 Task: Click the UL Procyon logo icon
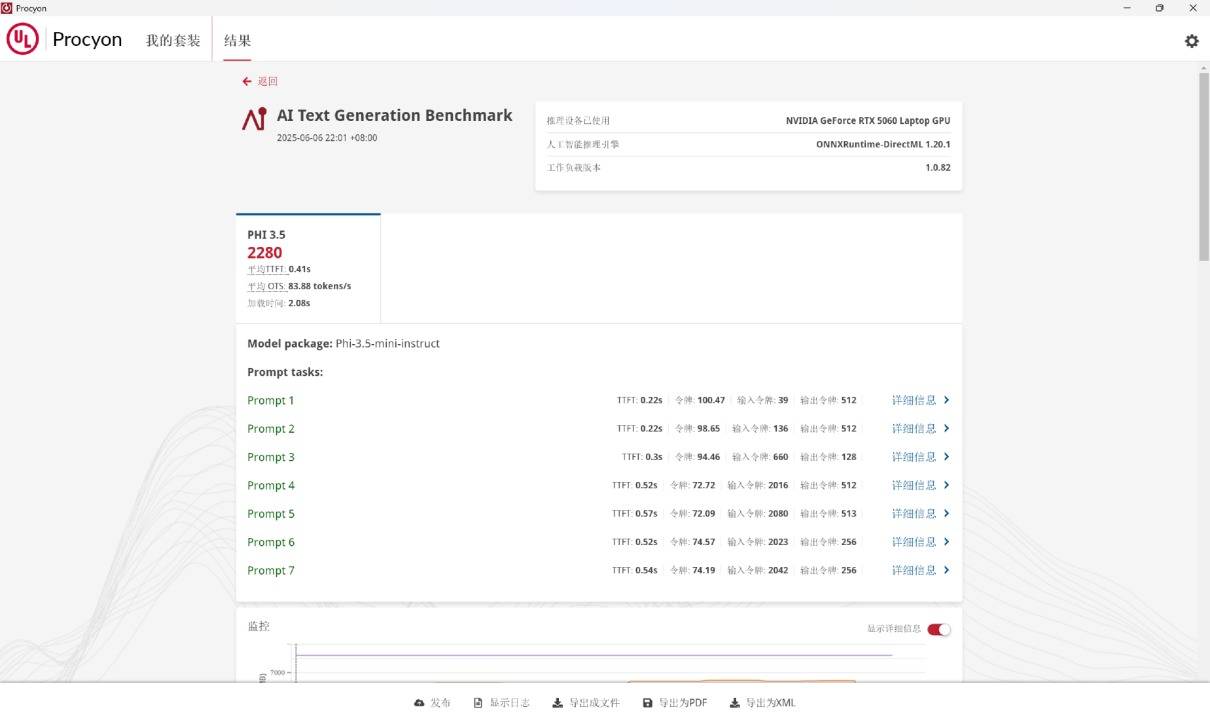23,40
